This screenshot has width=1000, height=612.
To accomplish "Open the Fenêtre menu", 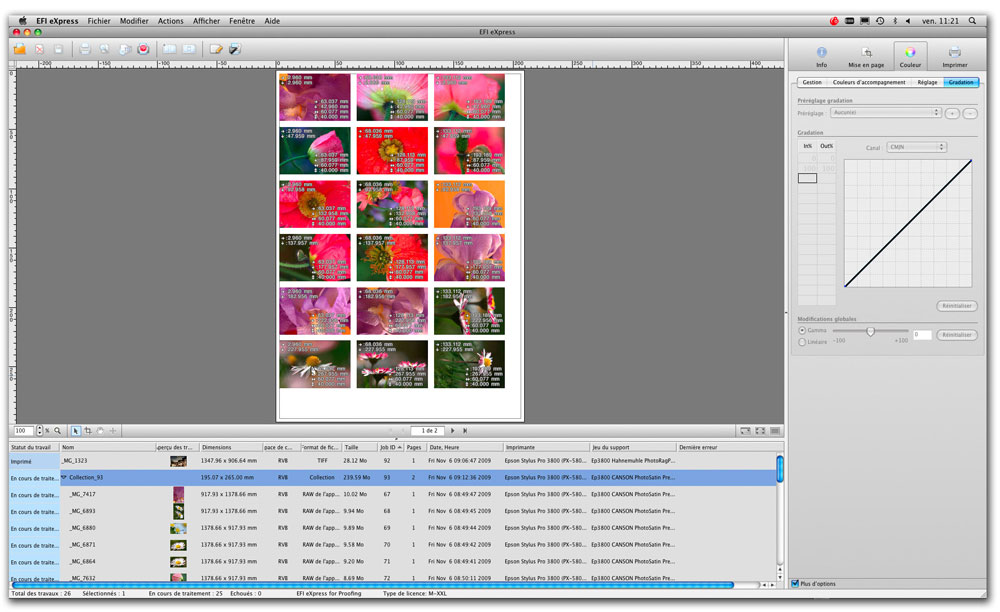I will coord(242,21).
